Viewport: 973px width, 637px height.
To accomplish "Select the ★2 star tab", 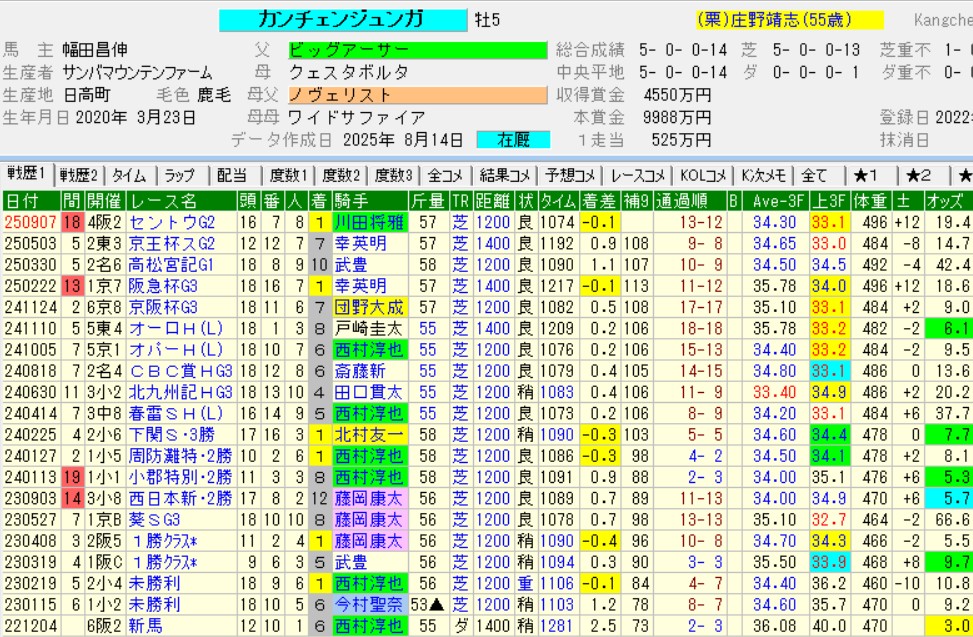I will (918, 175).
